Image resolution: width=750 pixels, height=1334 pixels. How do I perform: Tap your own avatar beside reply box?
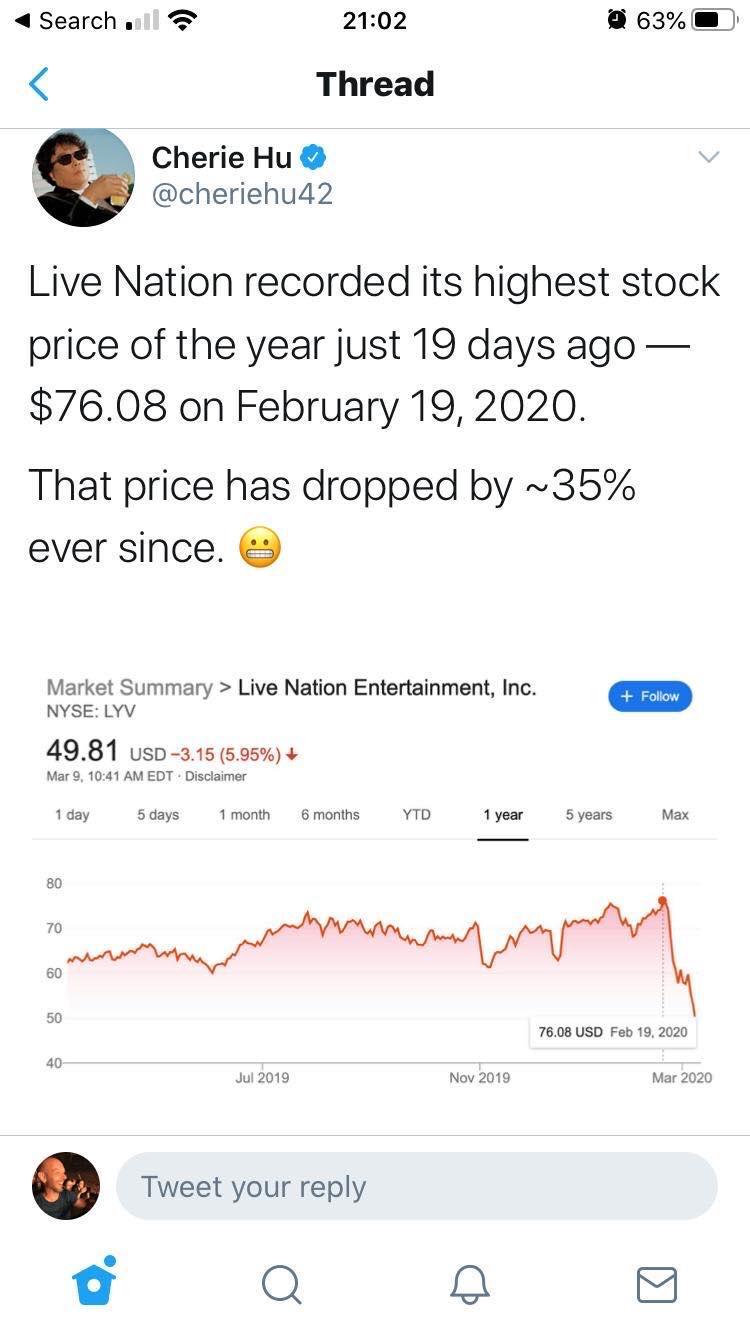pos(66,1186)
